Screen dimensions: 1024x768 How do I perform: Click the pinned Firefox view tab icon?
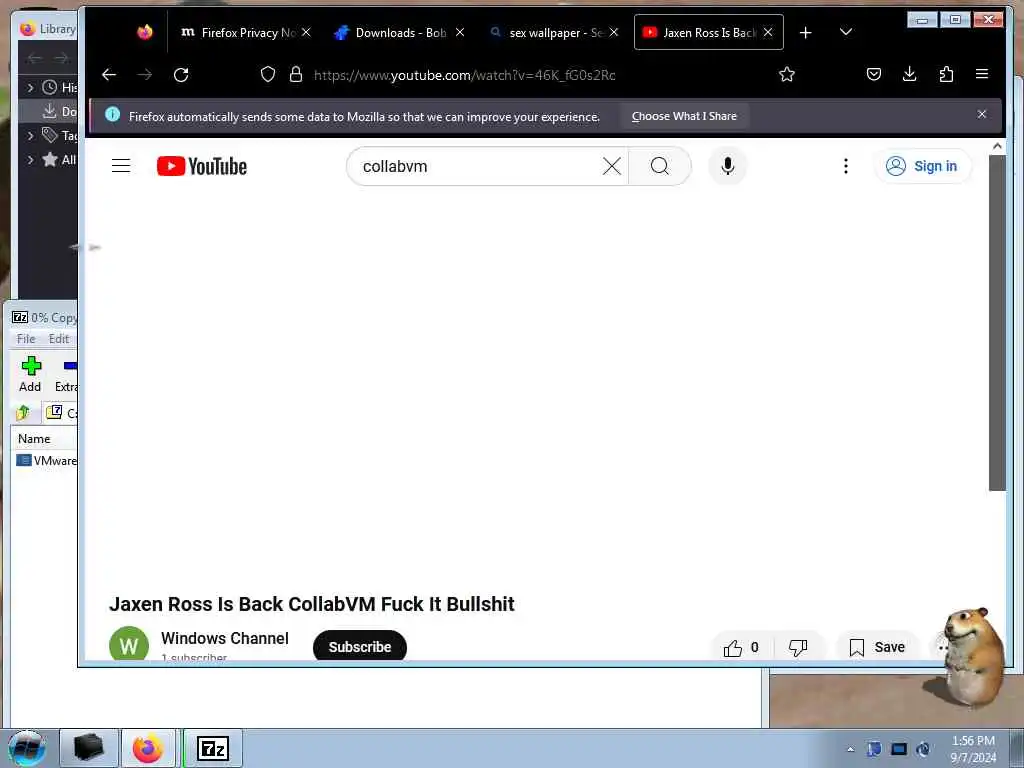pyautogui.click(x=145, y=32)
